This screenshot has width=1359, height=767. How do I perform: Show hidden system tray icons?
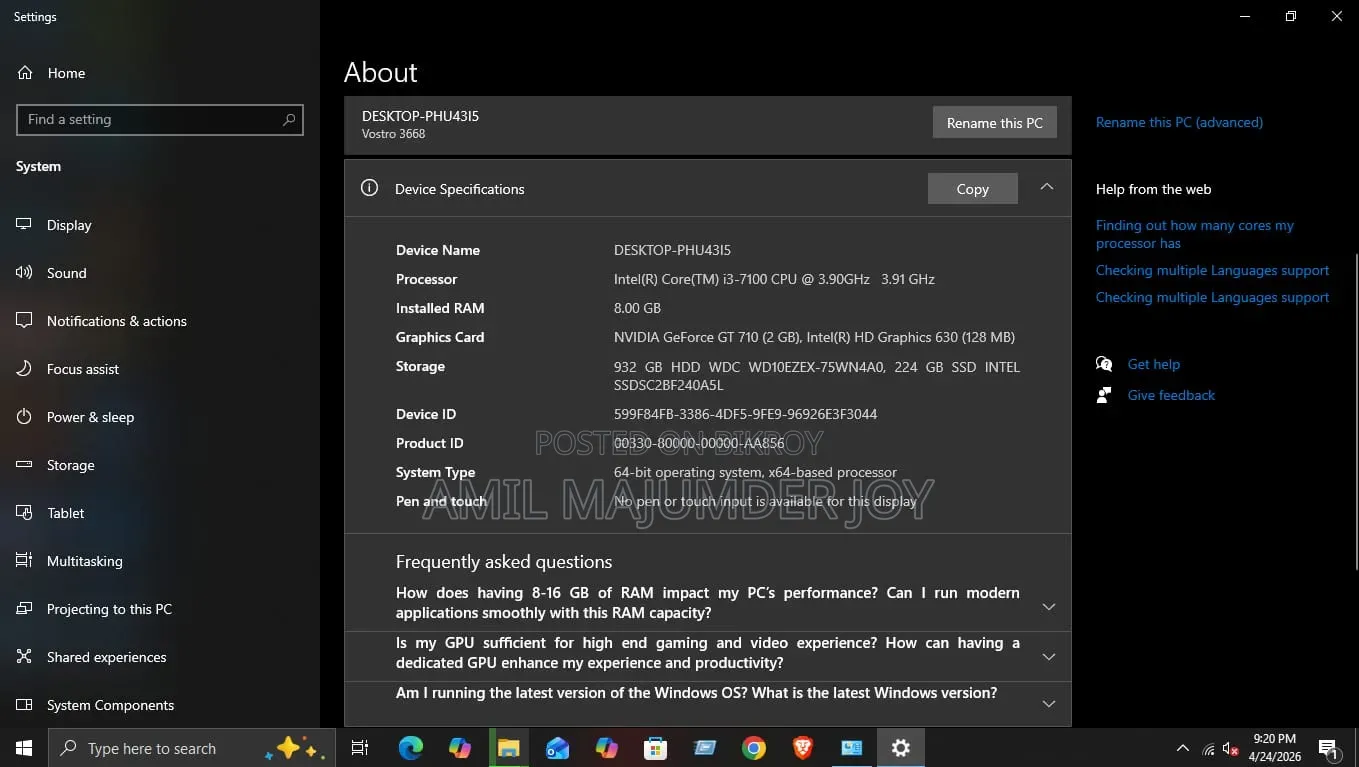point(1182,748)
